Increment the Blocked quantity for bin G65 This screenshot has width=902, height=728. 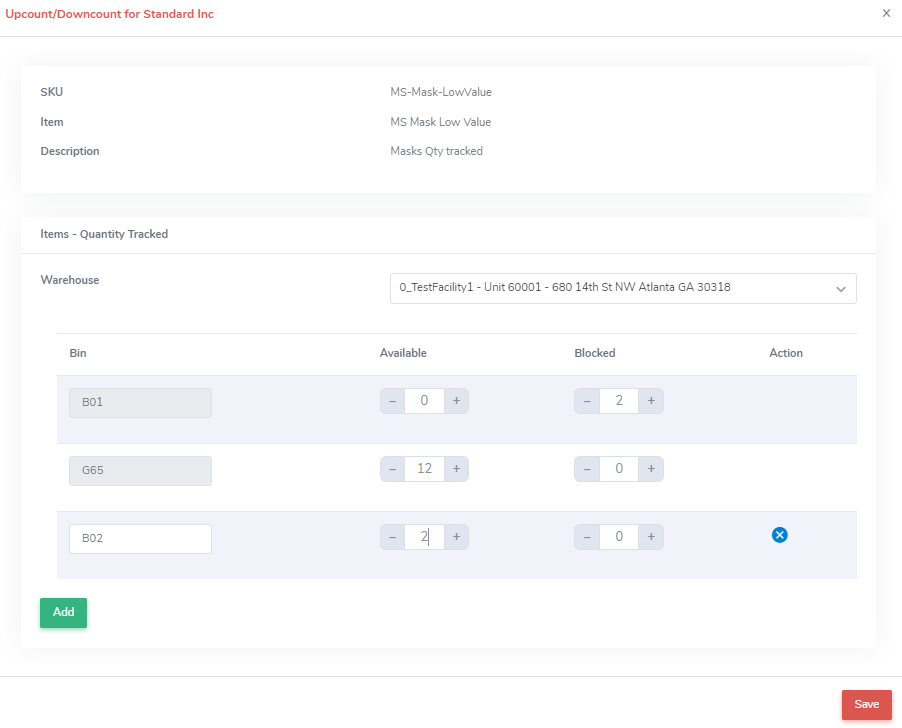(x=651, y=468)
